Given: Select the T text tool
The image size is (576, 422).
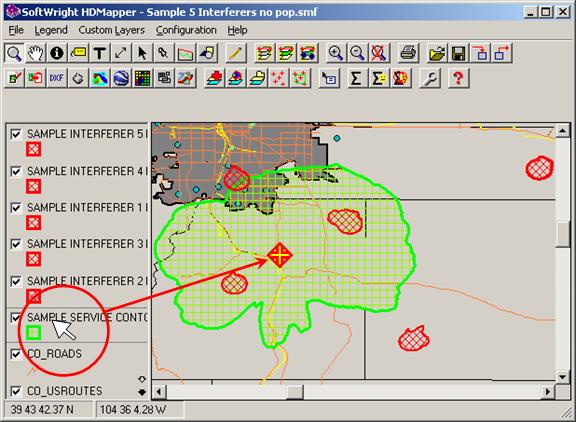Looking at the screenshot, I should [99, 53].
